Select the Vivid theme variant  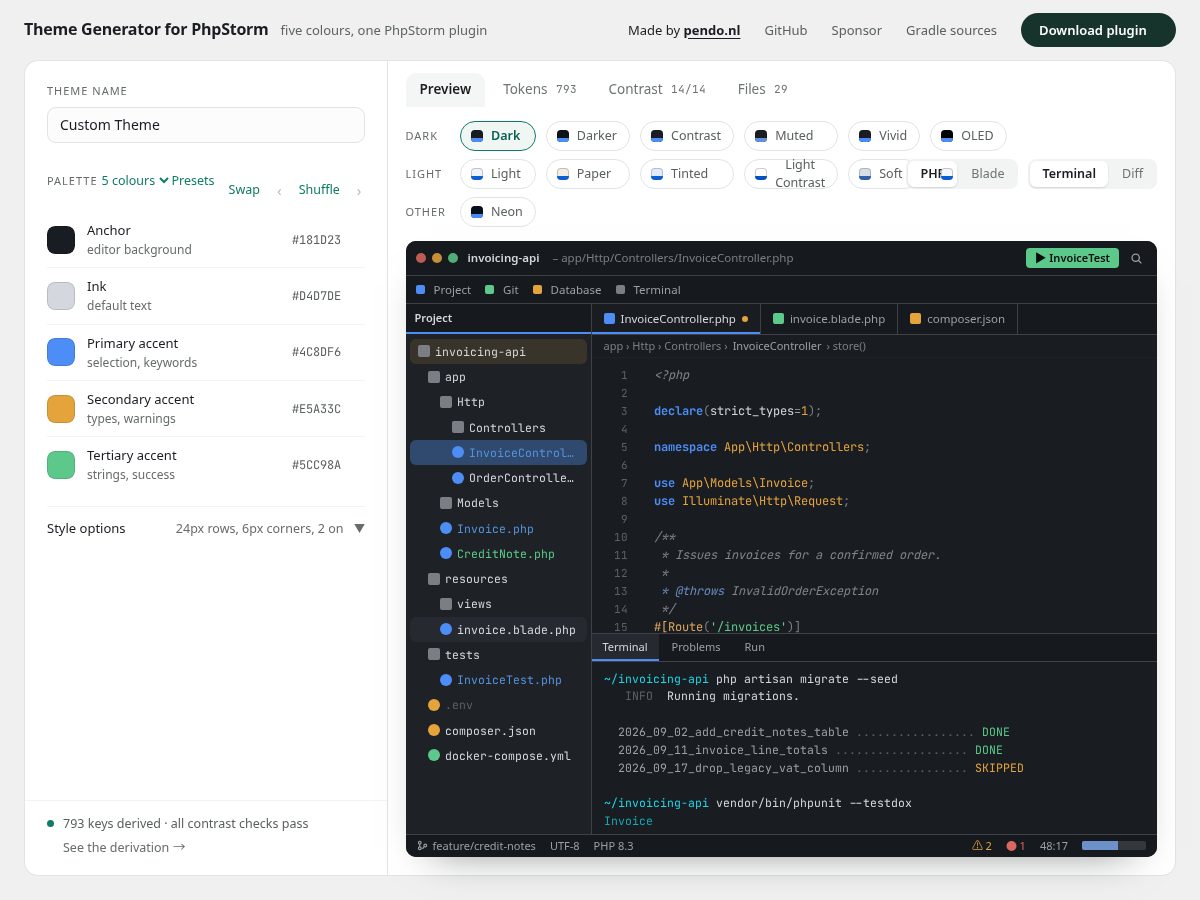[x=884, y=136]
